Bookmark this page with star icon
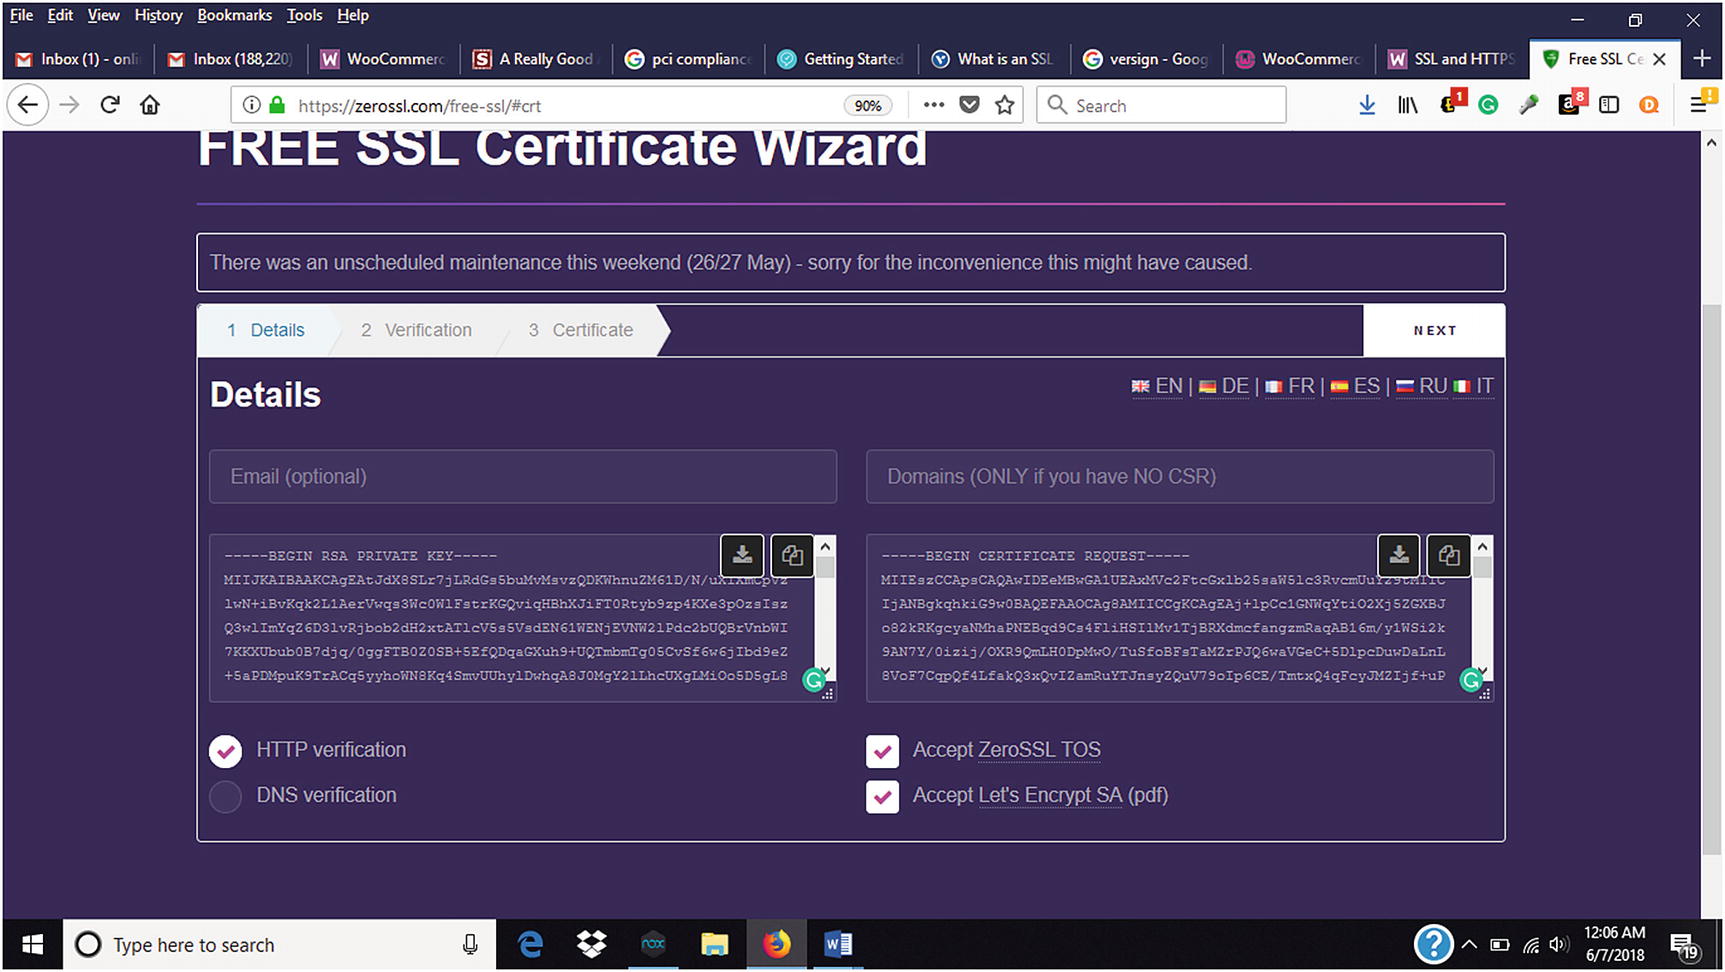 [x=1005, y=105]
